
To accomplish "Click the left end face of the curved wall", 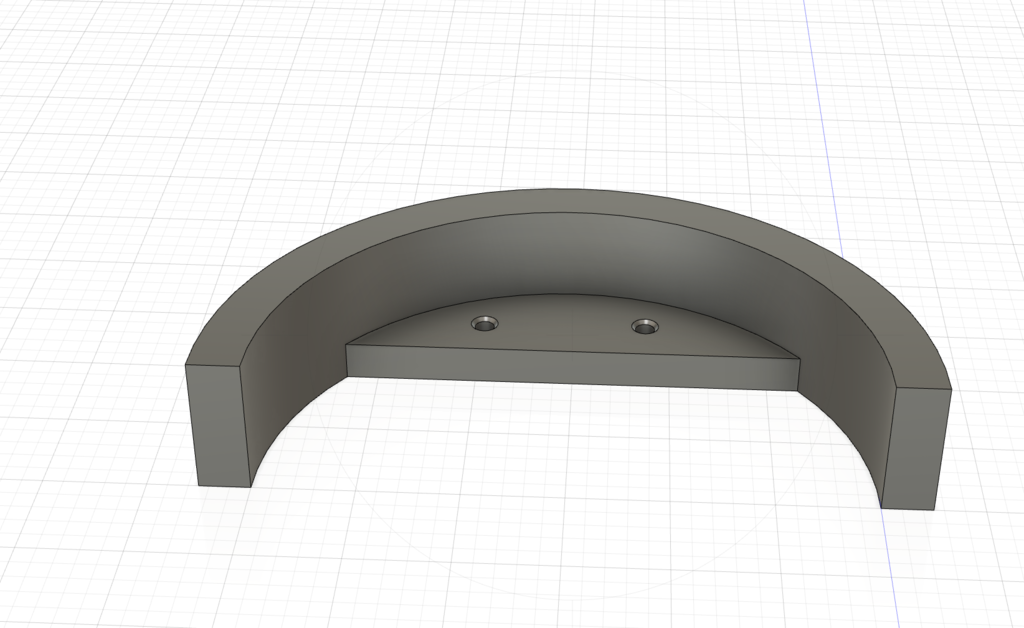I will [219, 426].
